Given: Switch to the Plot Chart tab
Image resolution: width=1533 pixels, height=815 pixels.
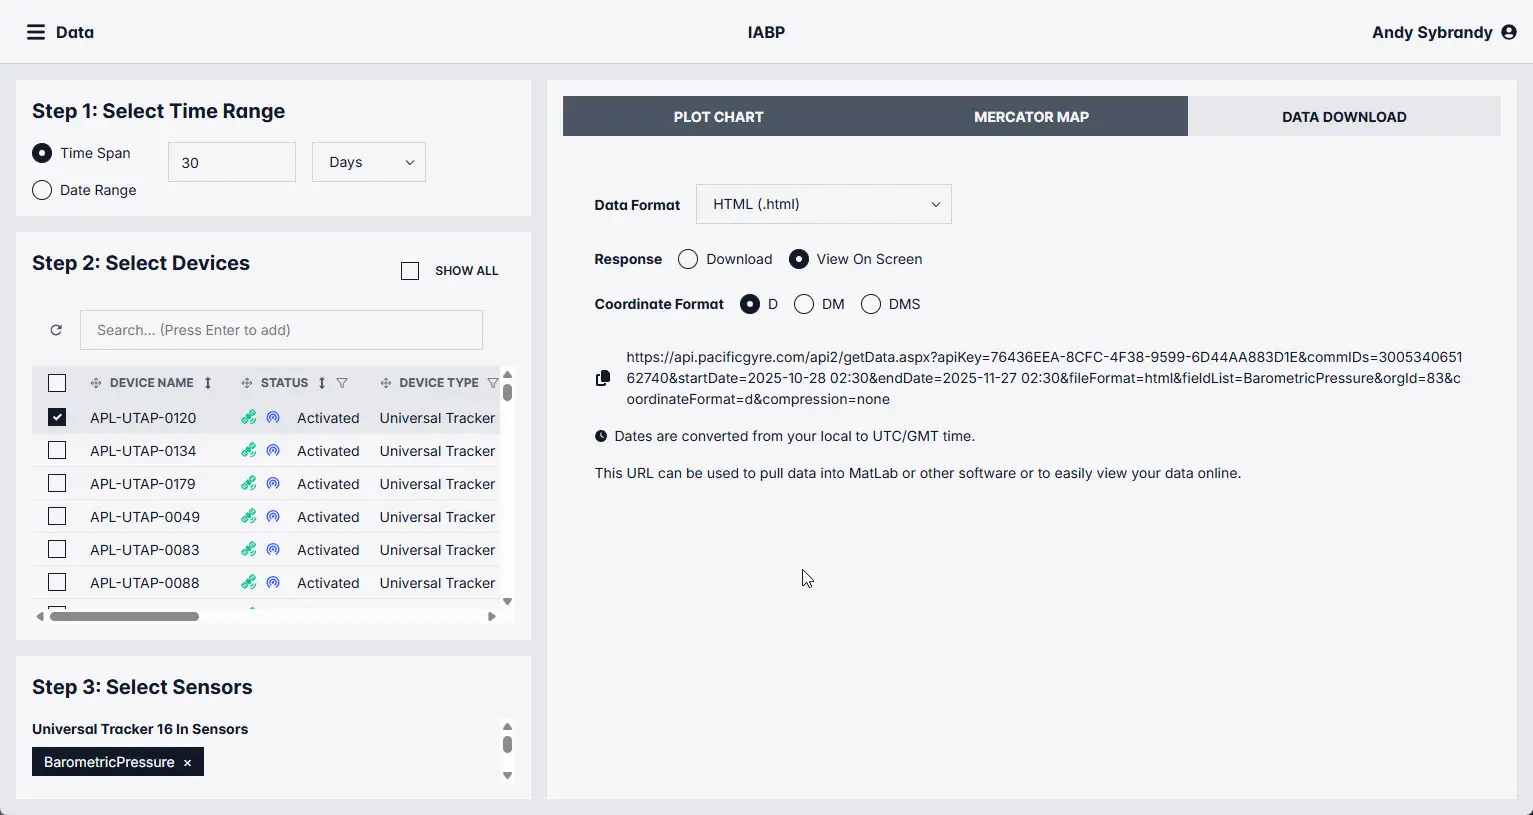Looking at the screenshot, I should tap(718, 117).
